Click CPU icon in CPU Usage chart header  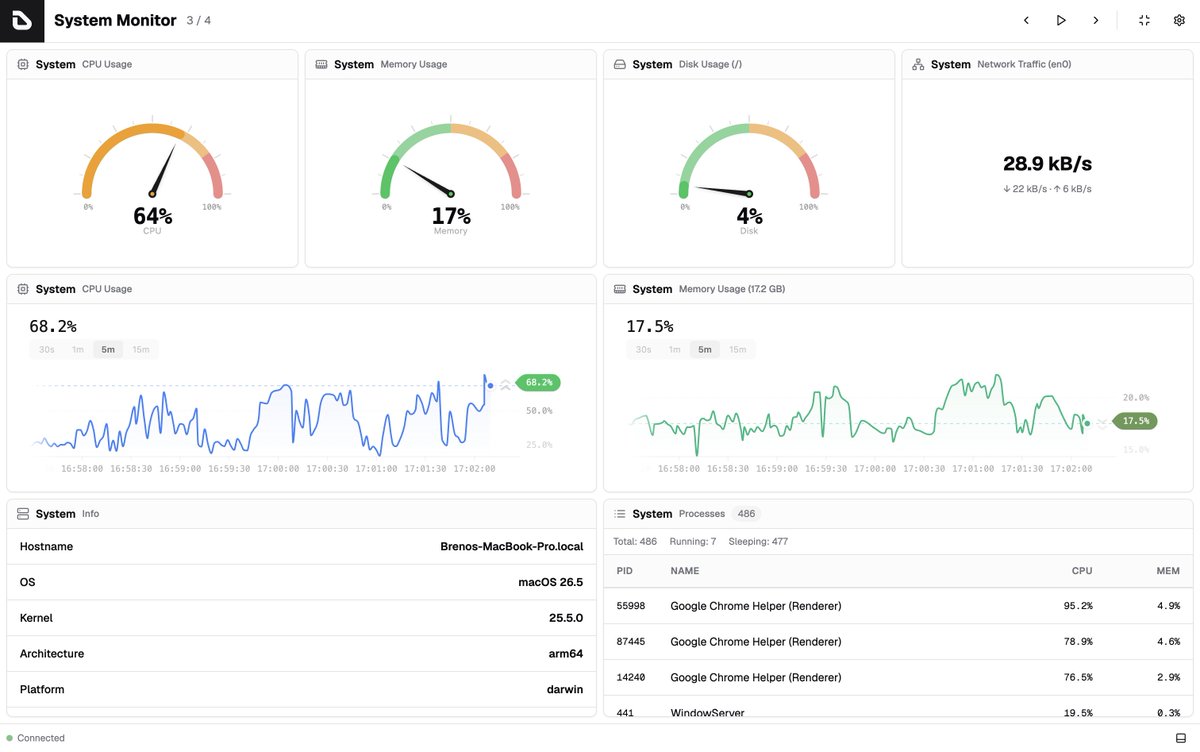23,289
